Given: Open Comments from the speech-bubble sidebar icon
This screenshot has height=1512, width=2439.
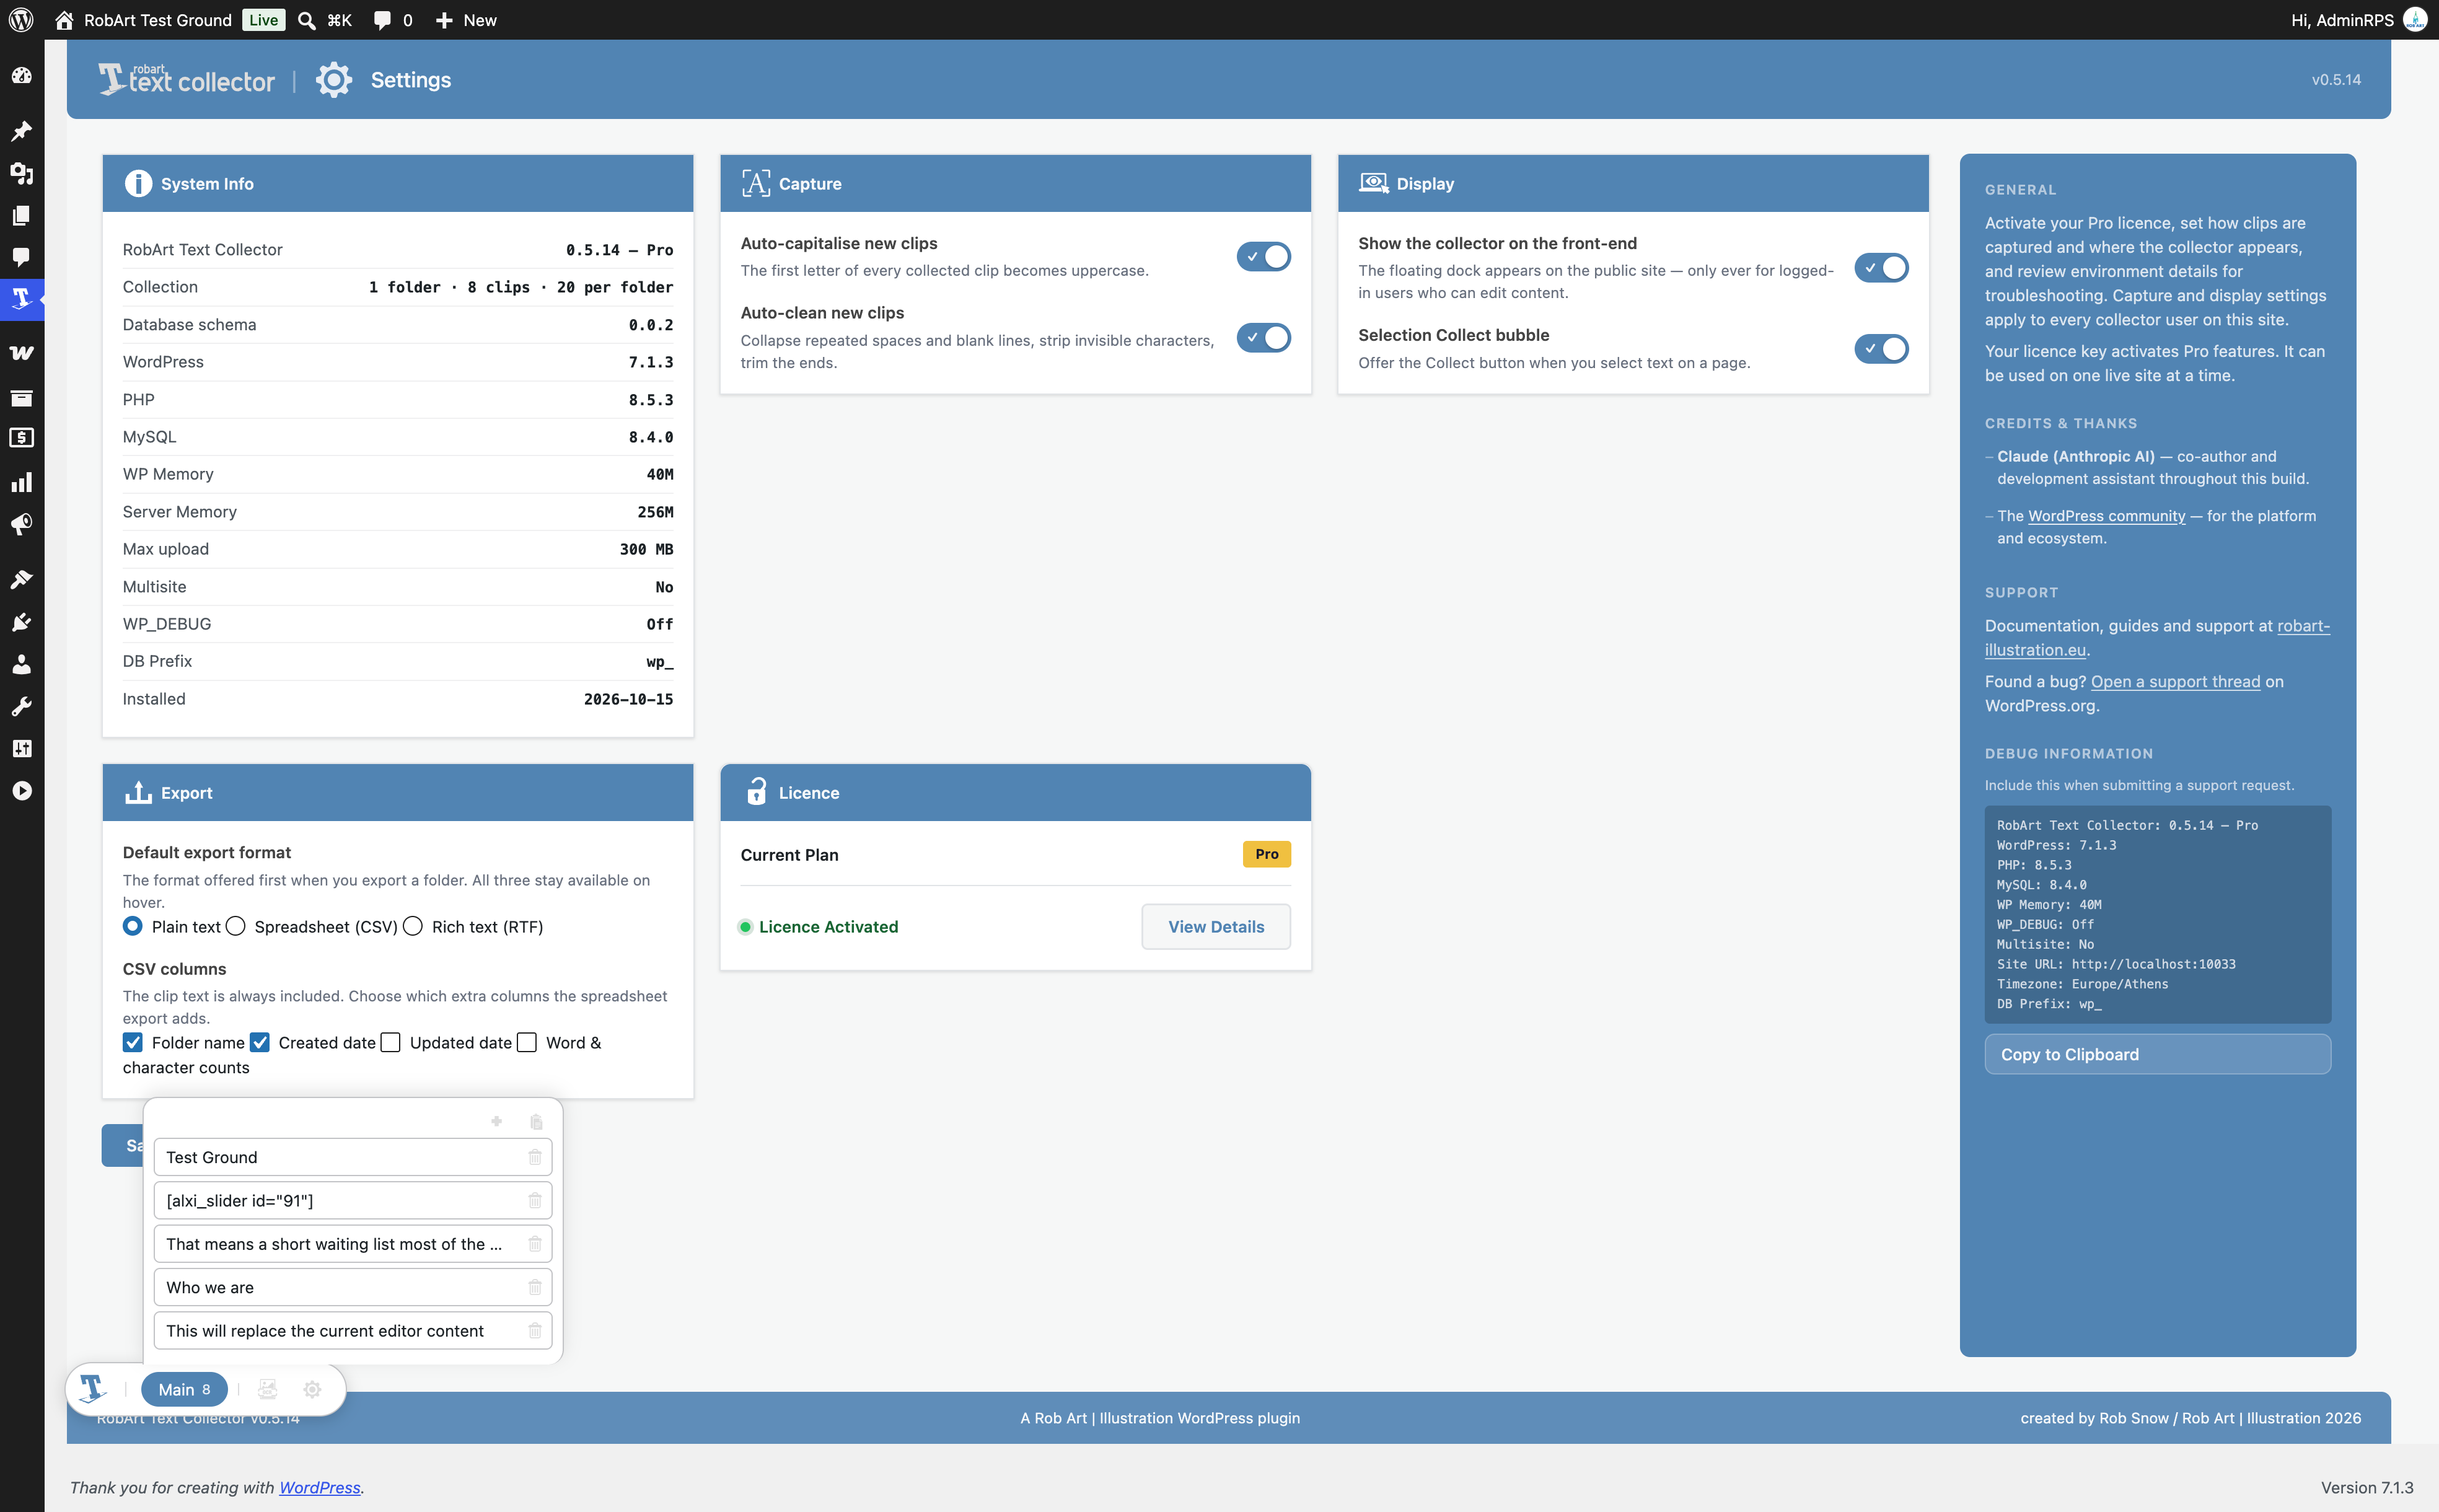Looking at the screenshot, I should click(21, 257).
